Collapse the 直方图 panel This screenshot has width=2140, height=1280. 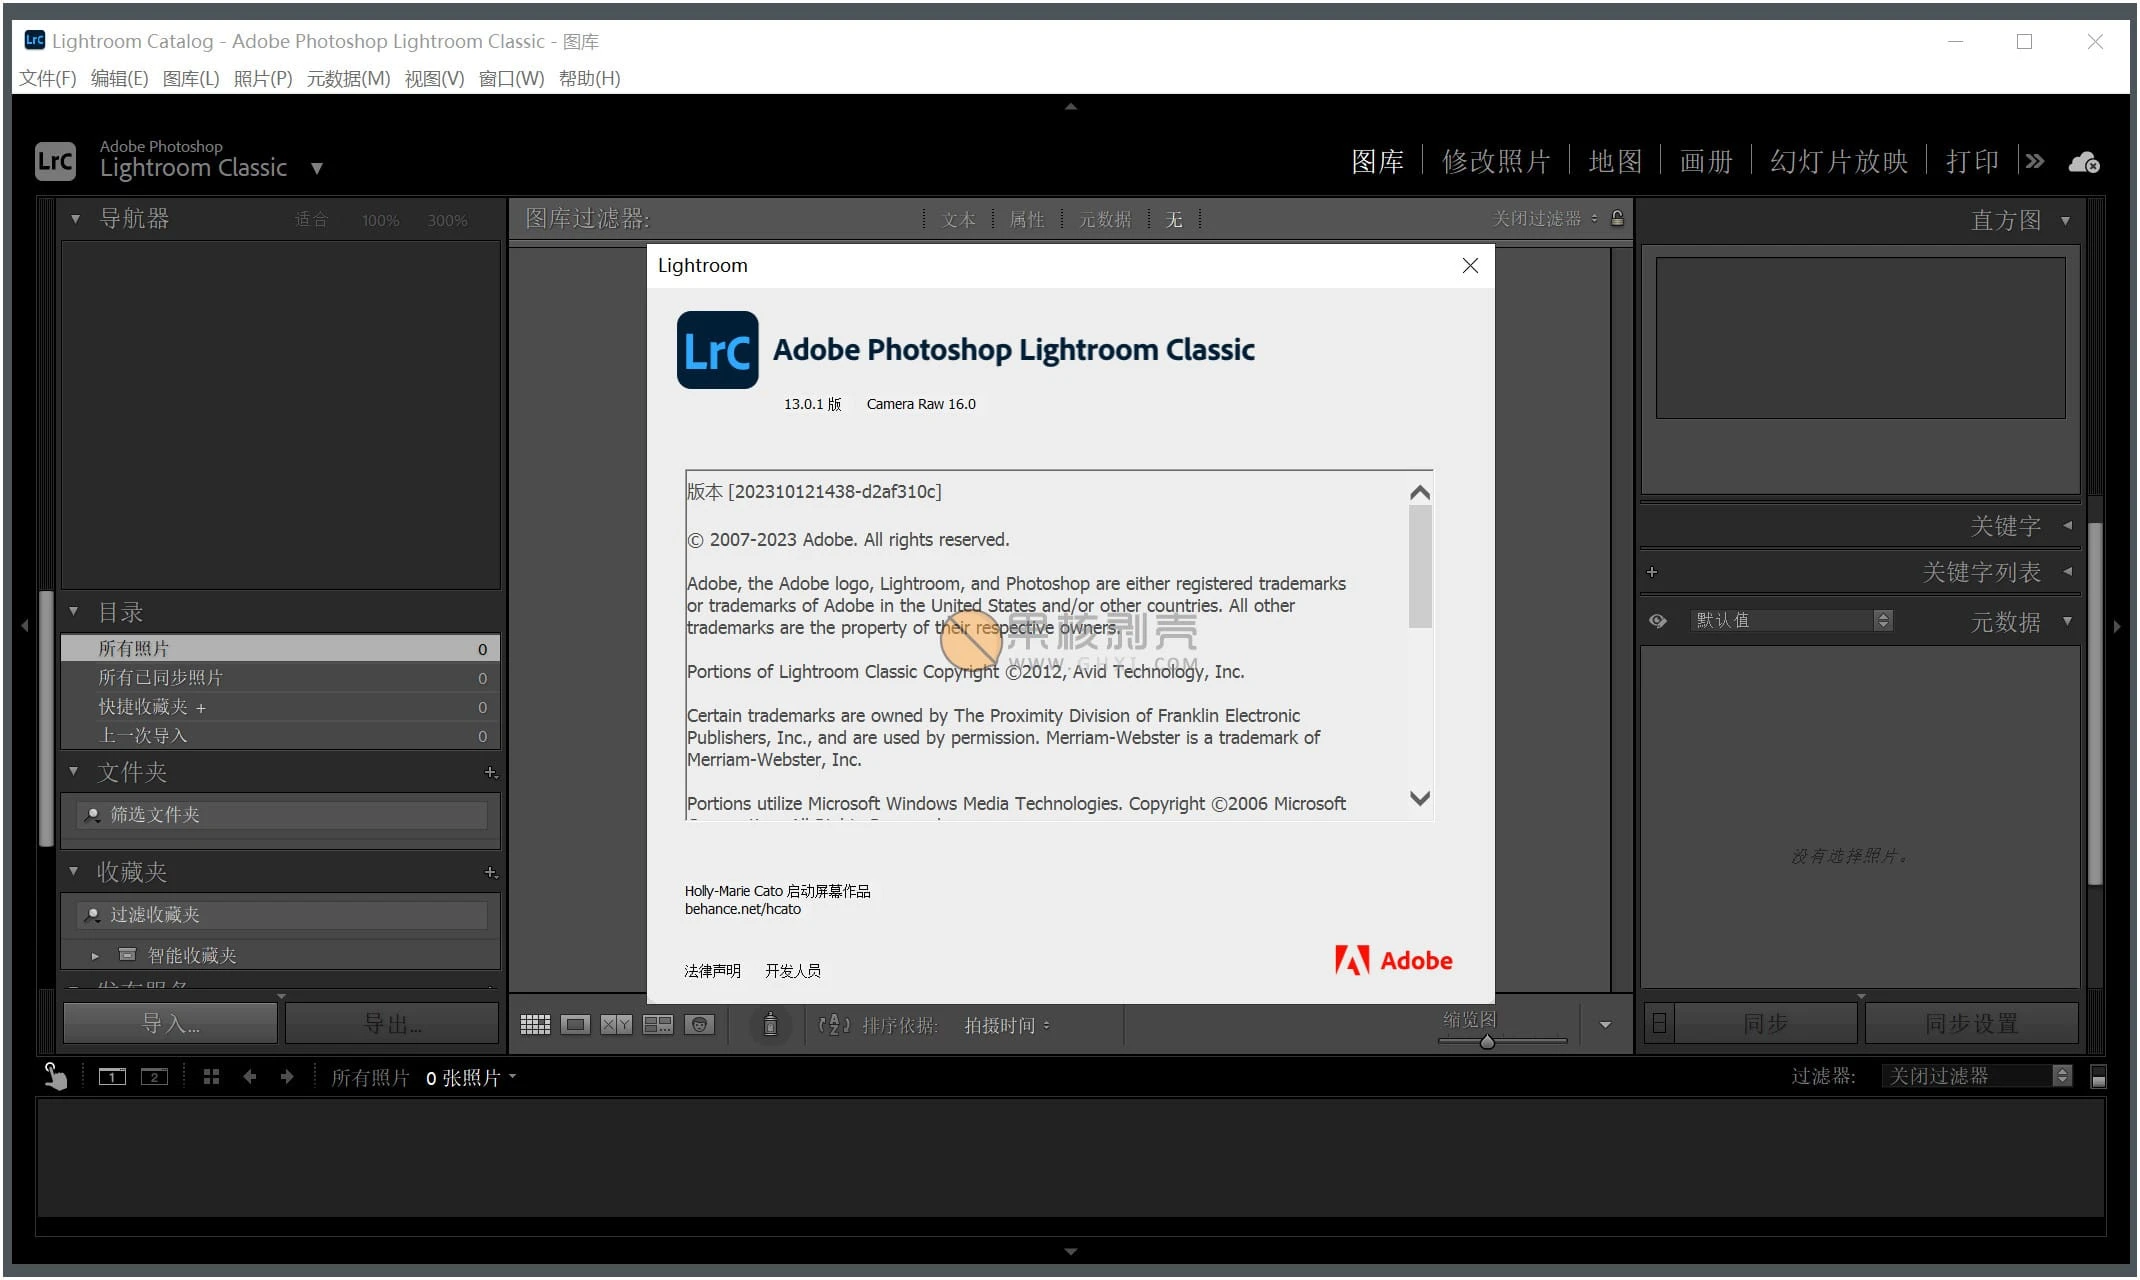coord(2066,221)
